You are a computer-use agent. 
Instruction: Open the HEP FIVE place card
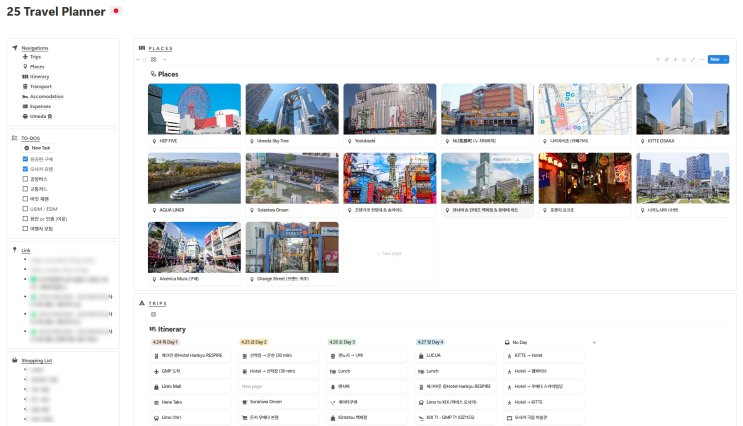[194, 115]
